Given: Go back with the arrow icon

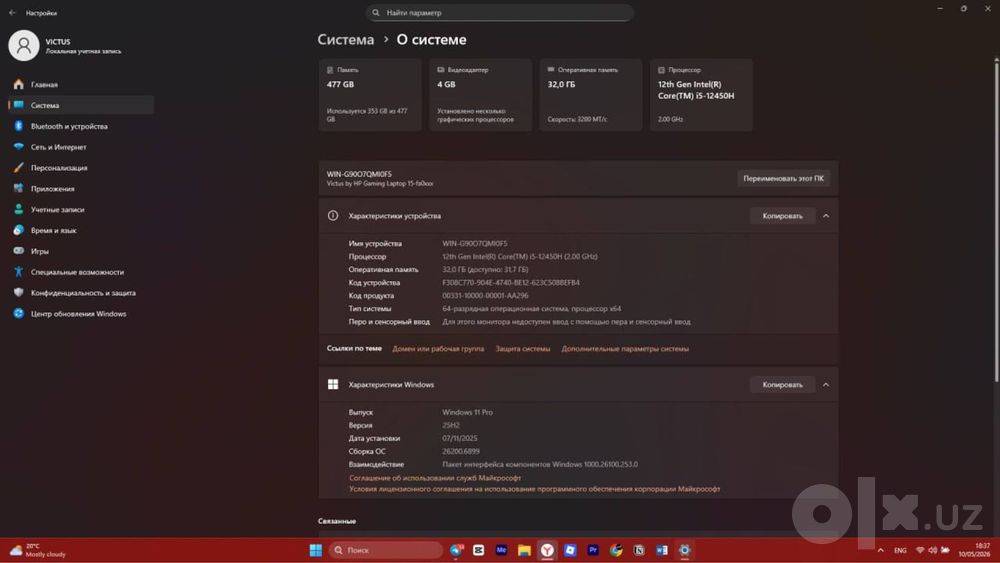Looking at the screenshot, I should [12, 13].
